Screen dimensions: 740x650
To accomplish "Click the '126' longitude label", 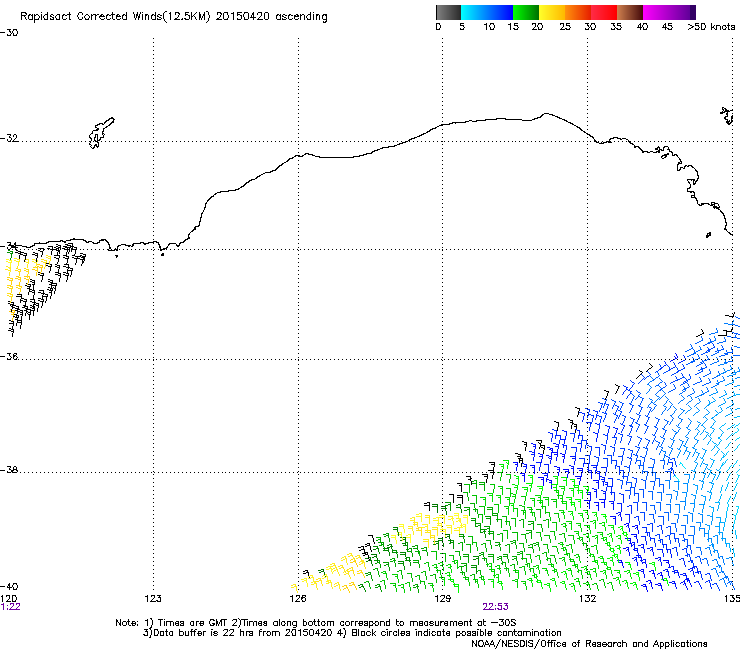I will pos(298,599).
